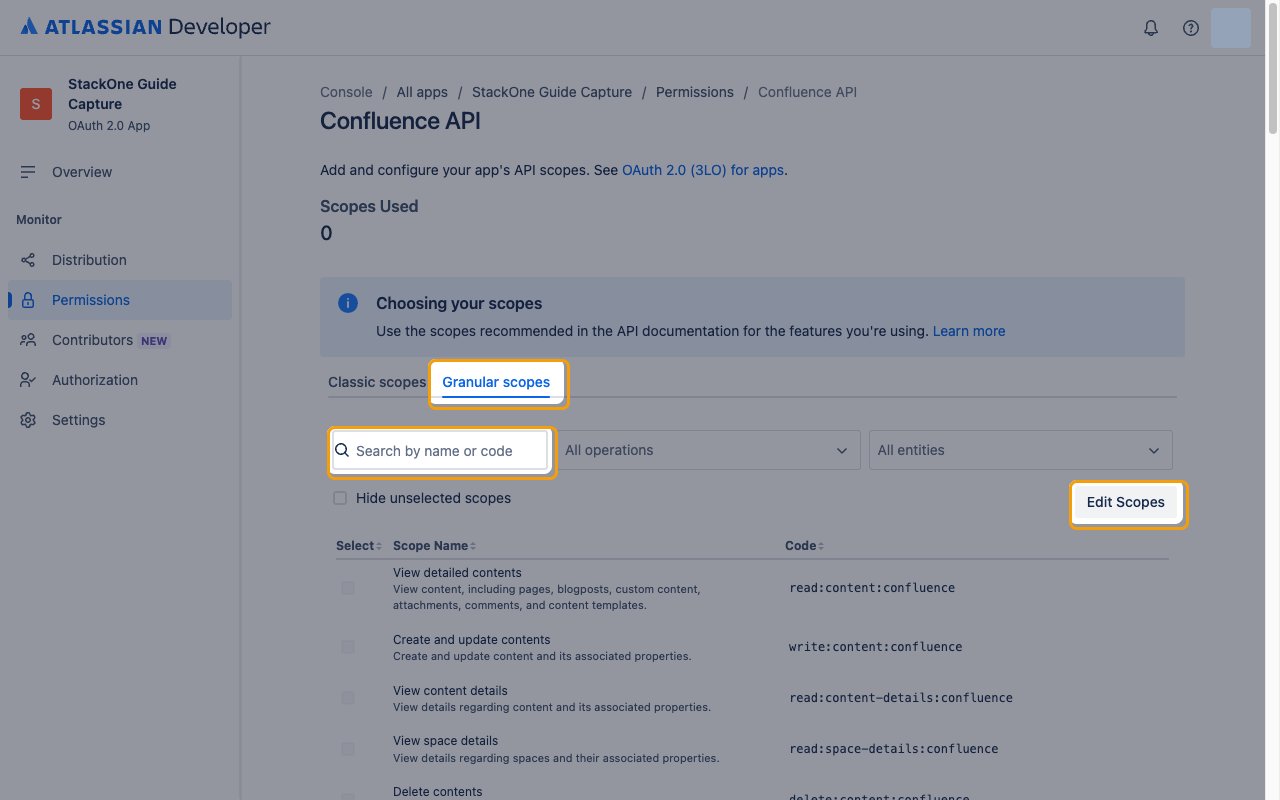This screenshot has width=1280, height=800.
Task: Click the Permissions lock icon
Action: point(28,300)
